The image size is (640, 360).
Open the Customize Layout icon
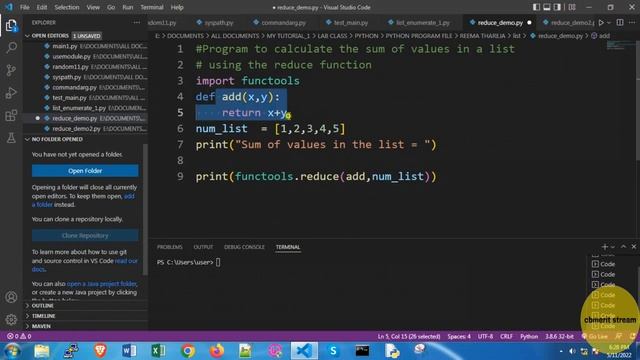click(572, 7)
